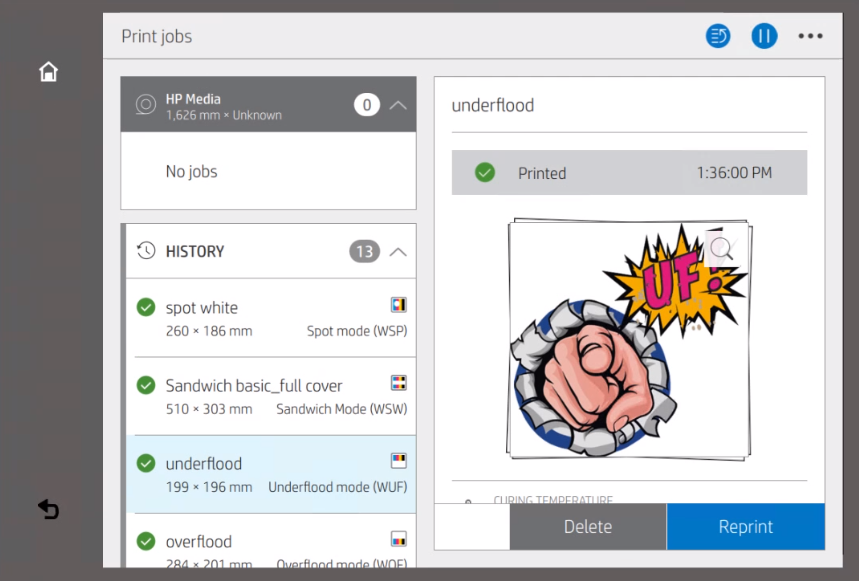Open the job queue options icon
This screenshot has height=581, width=859.
point(718,36)
